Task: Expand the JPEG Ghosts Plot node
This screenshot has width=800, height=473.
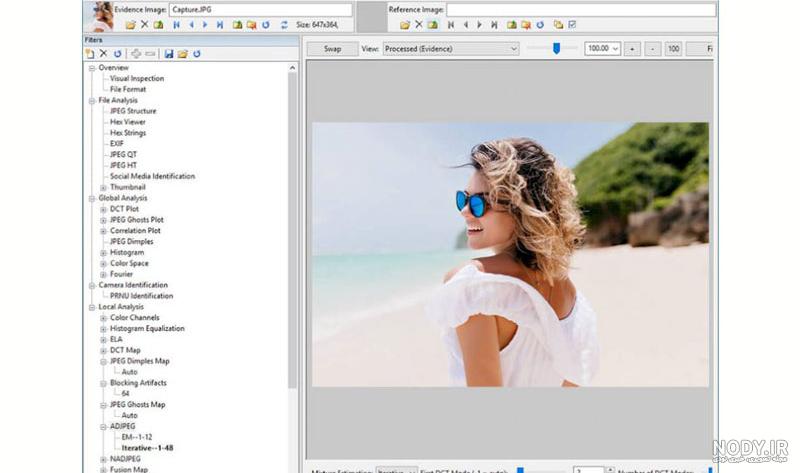Action: tap(104, 220)
